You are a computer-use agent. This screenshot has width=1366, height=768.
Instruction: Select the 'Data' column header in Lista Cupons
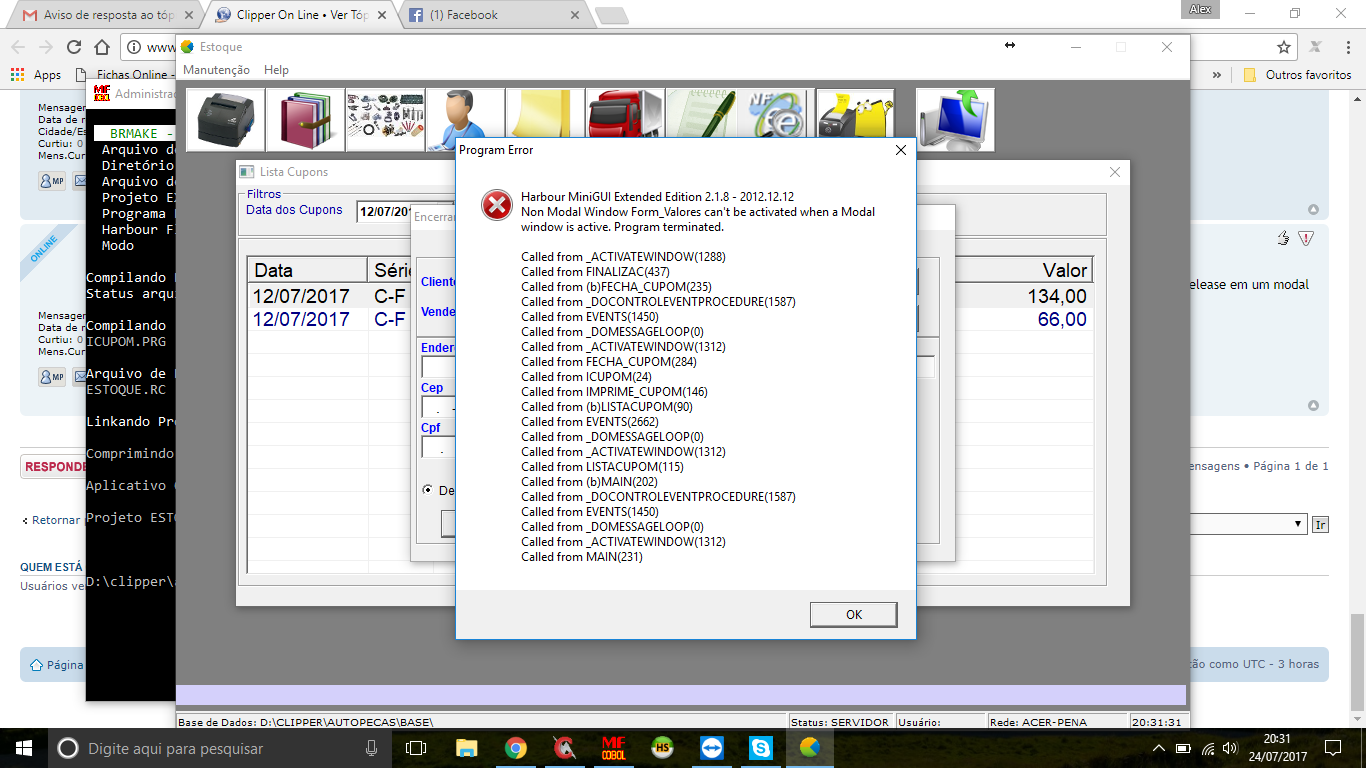[308, 270]
